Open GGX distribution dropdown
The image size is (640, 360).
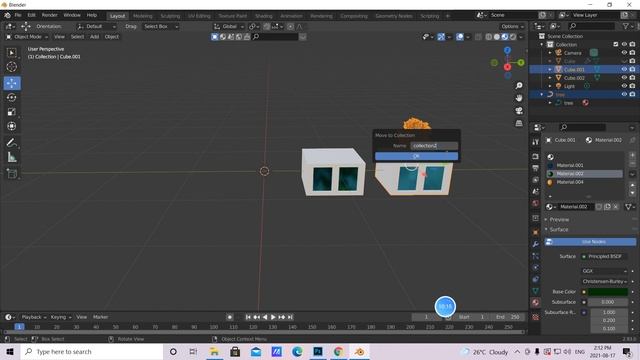(604, 271)
